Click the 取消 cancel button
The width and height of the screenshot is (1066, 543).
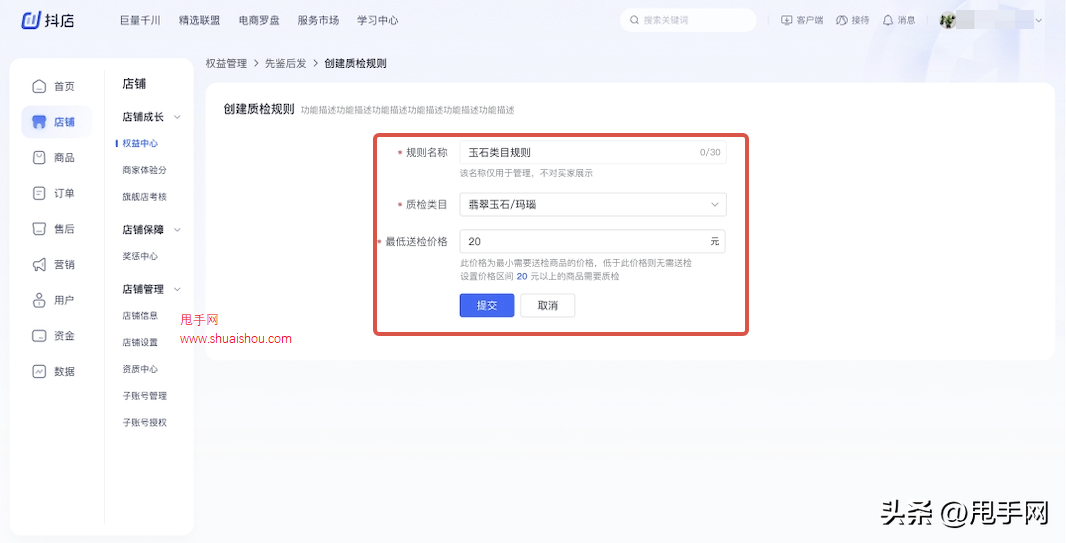point(547,305)
